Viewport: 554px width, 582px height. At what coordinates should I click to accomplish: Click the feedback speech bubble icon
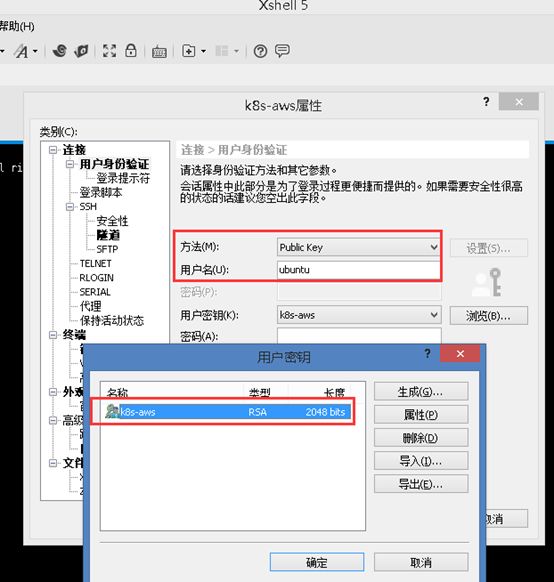click(282, 51)
